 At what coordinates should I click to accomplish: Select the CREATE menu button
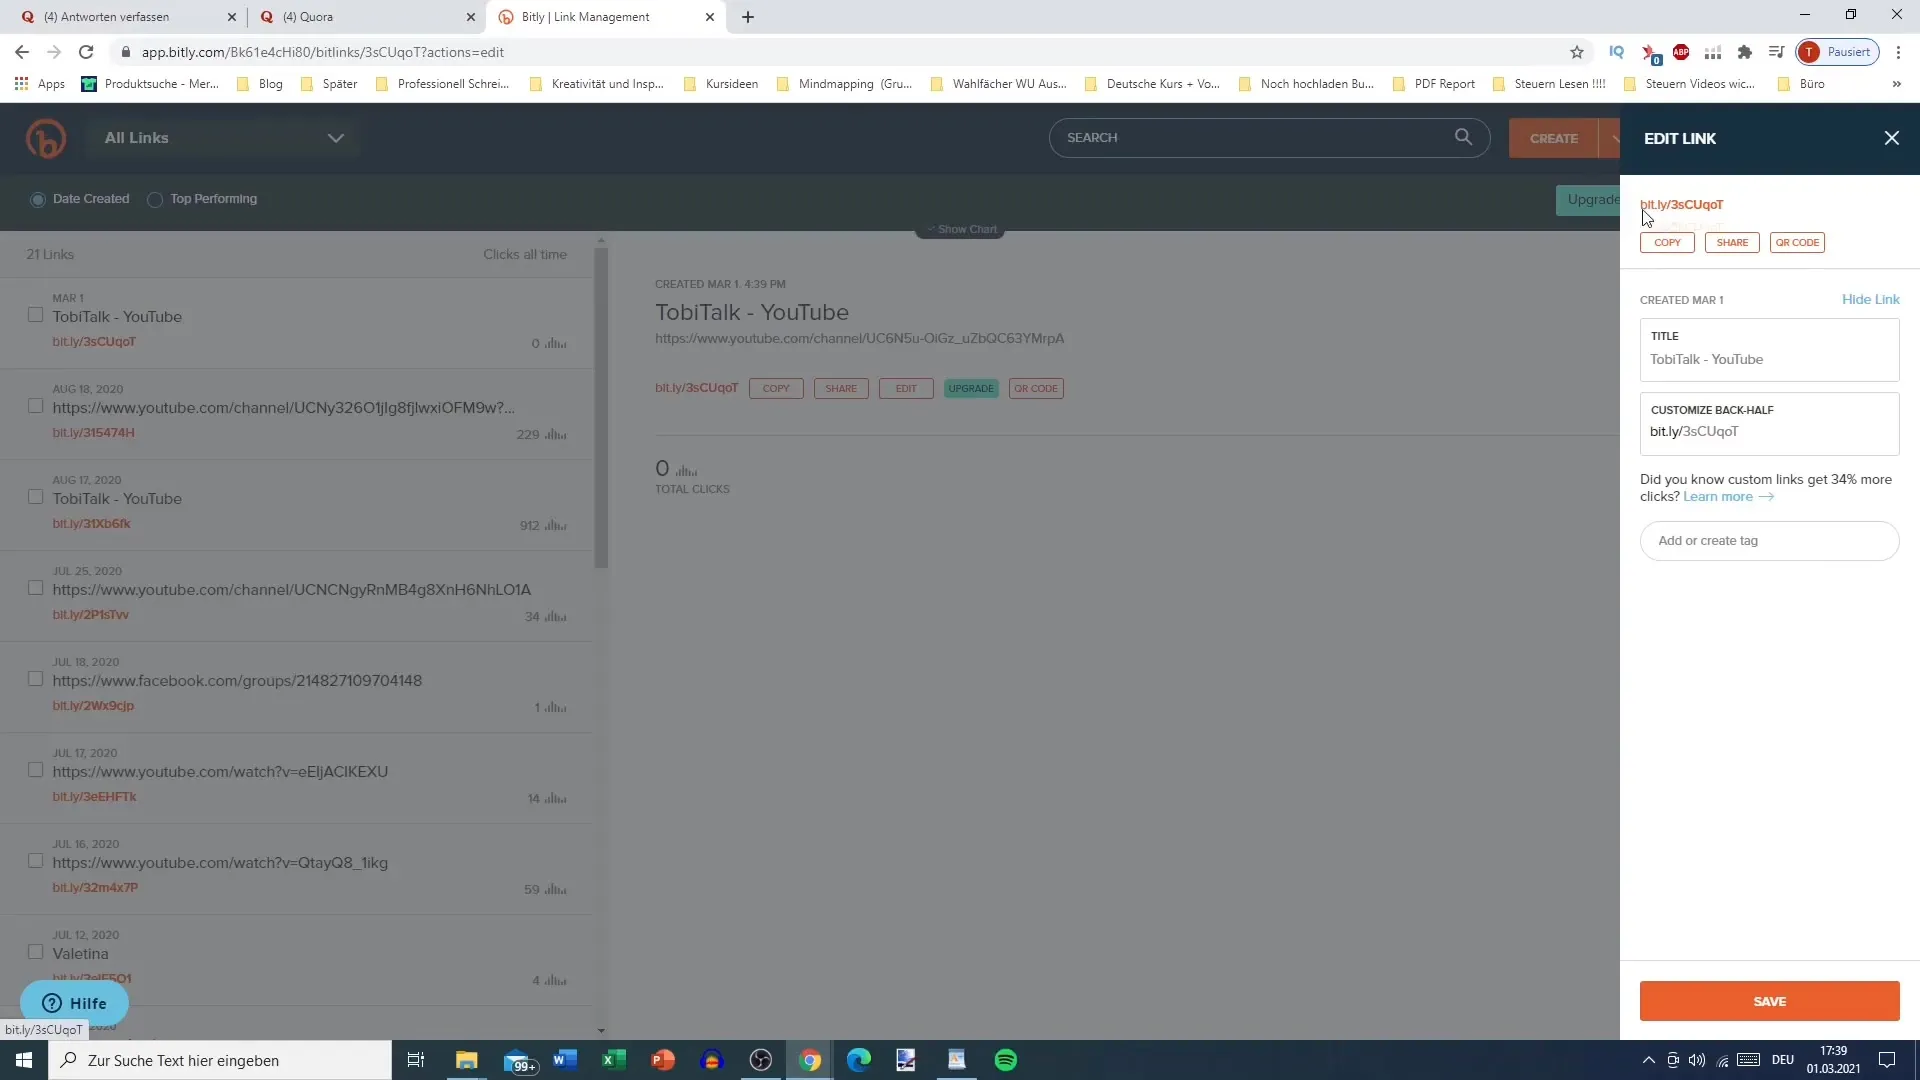(1553, 137)
